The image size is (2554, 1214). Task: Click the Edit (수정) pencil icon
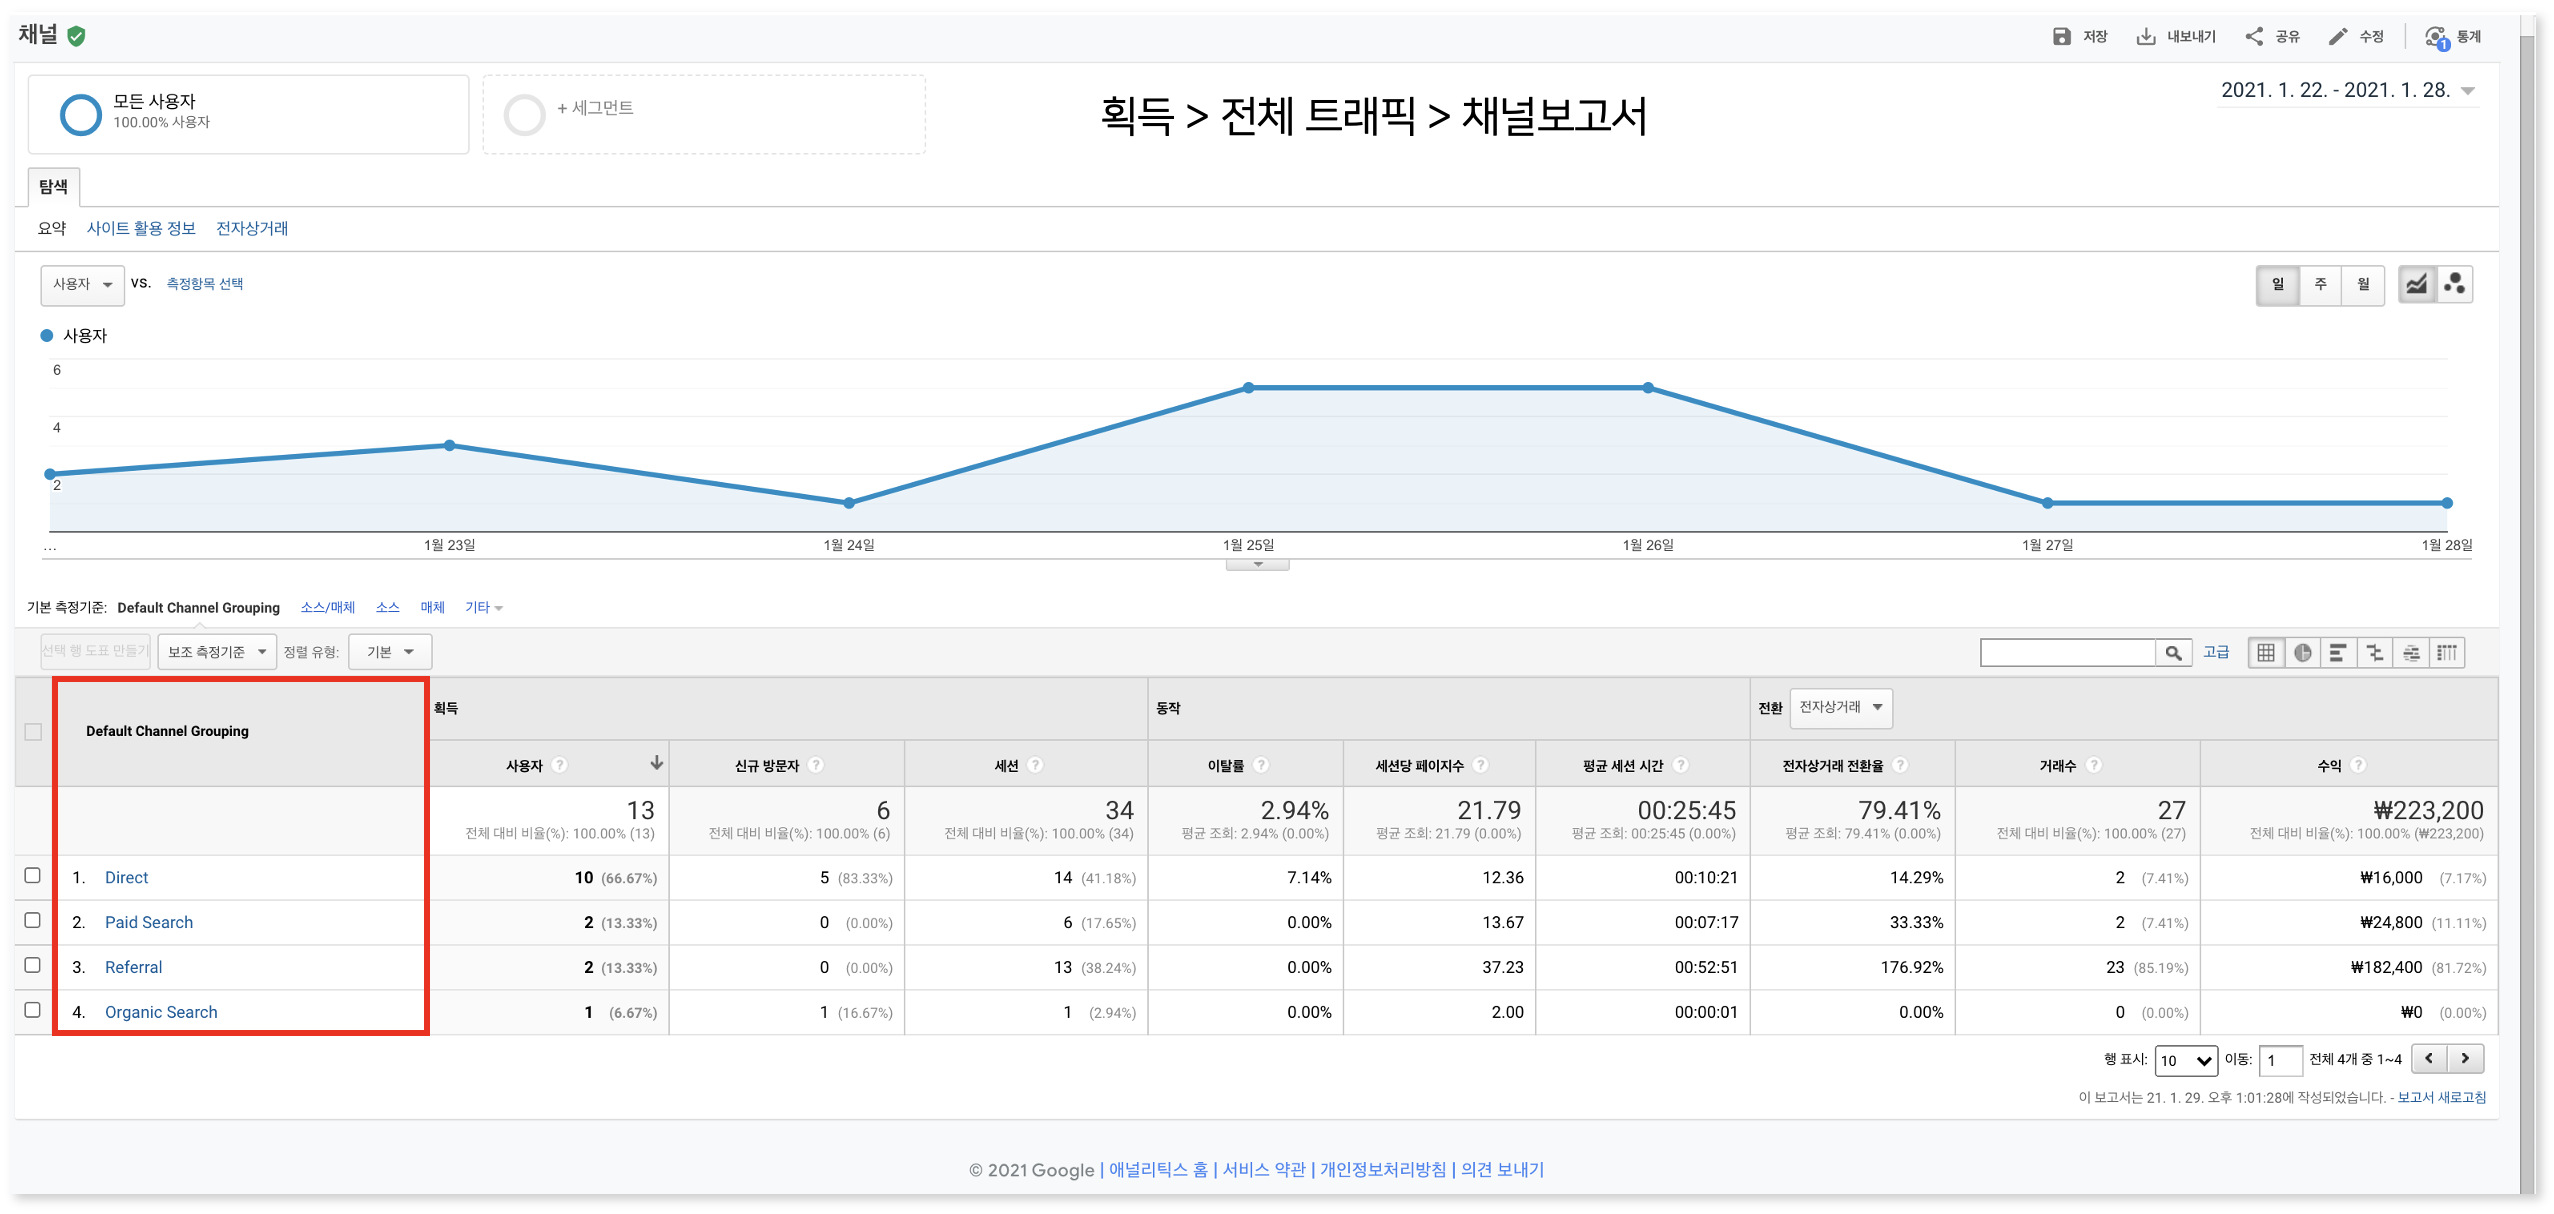(x=2337, y=37)
